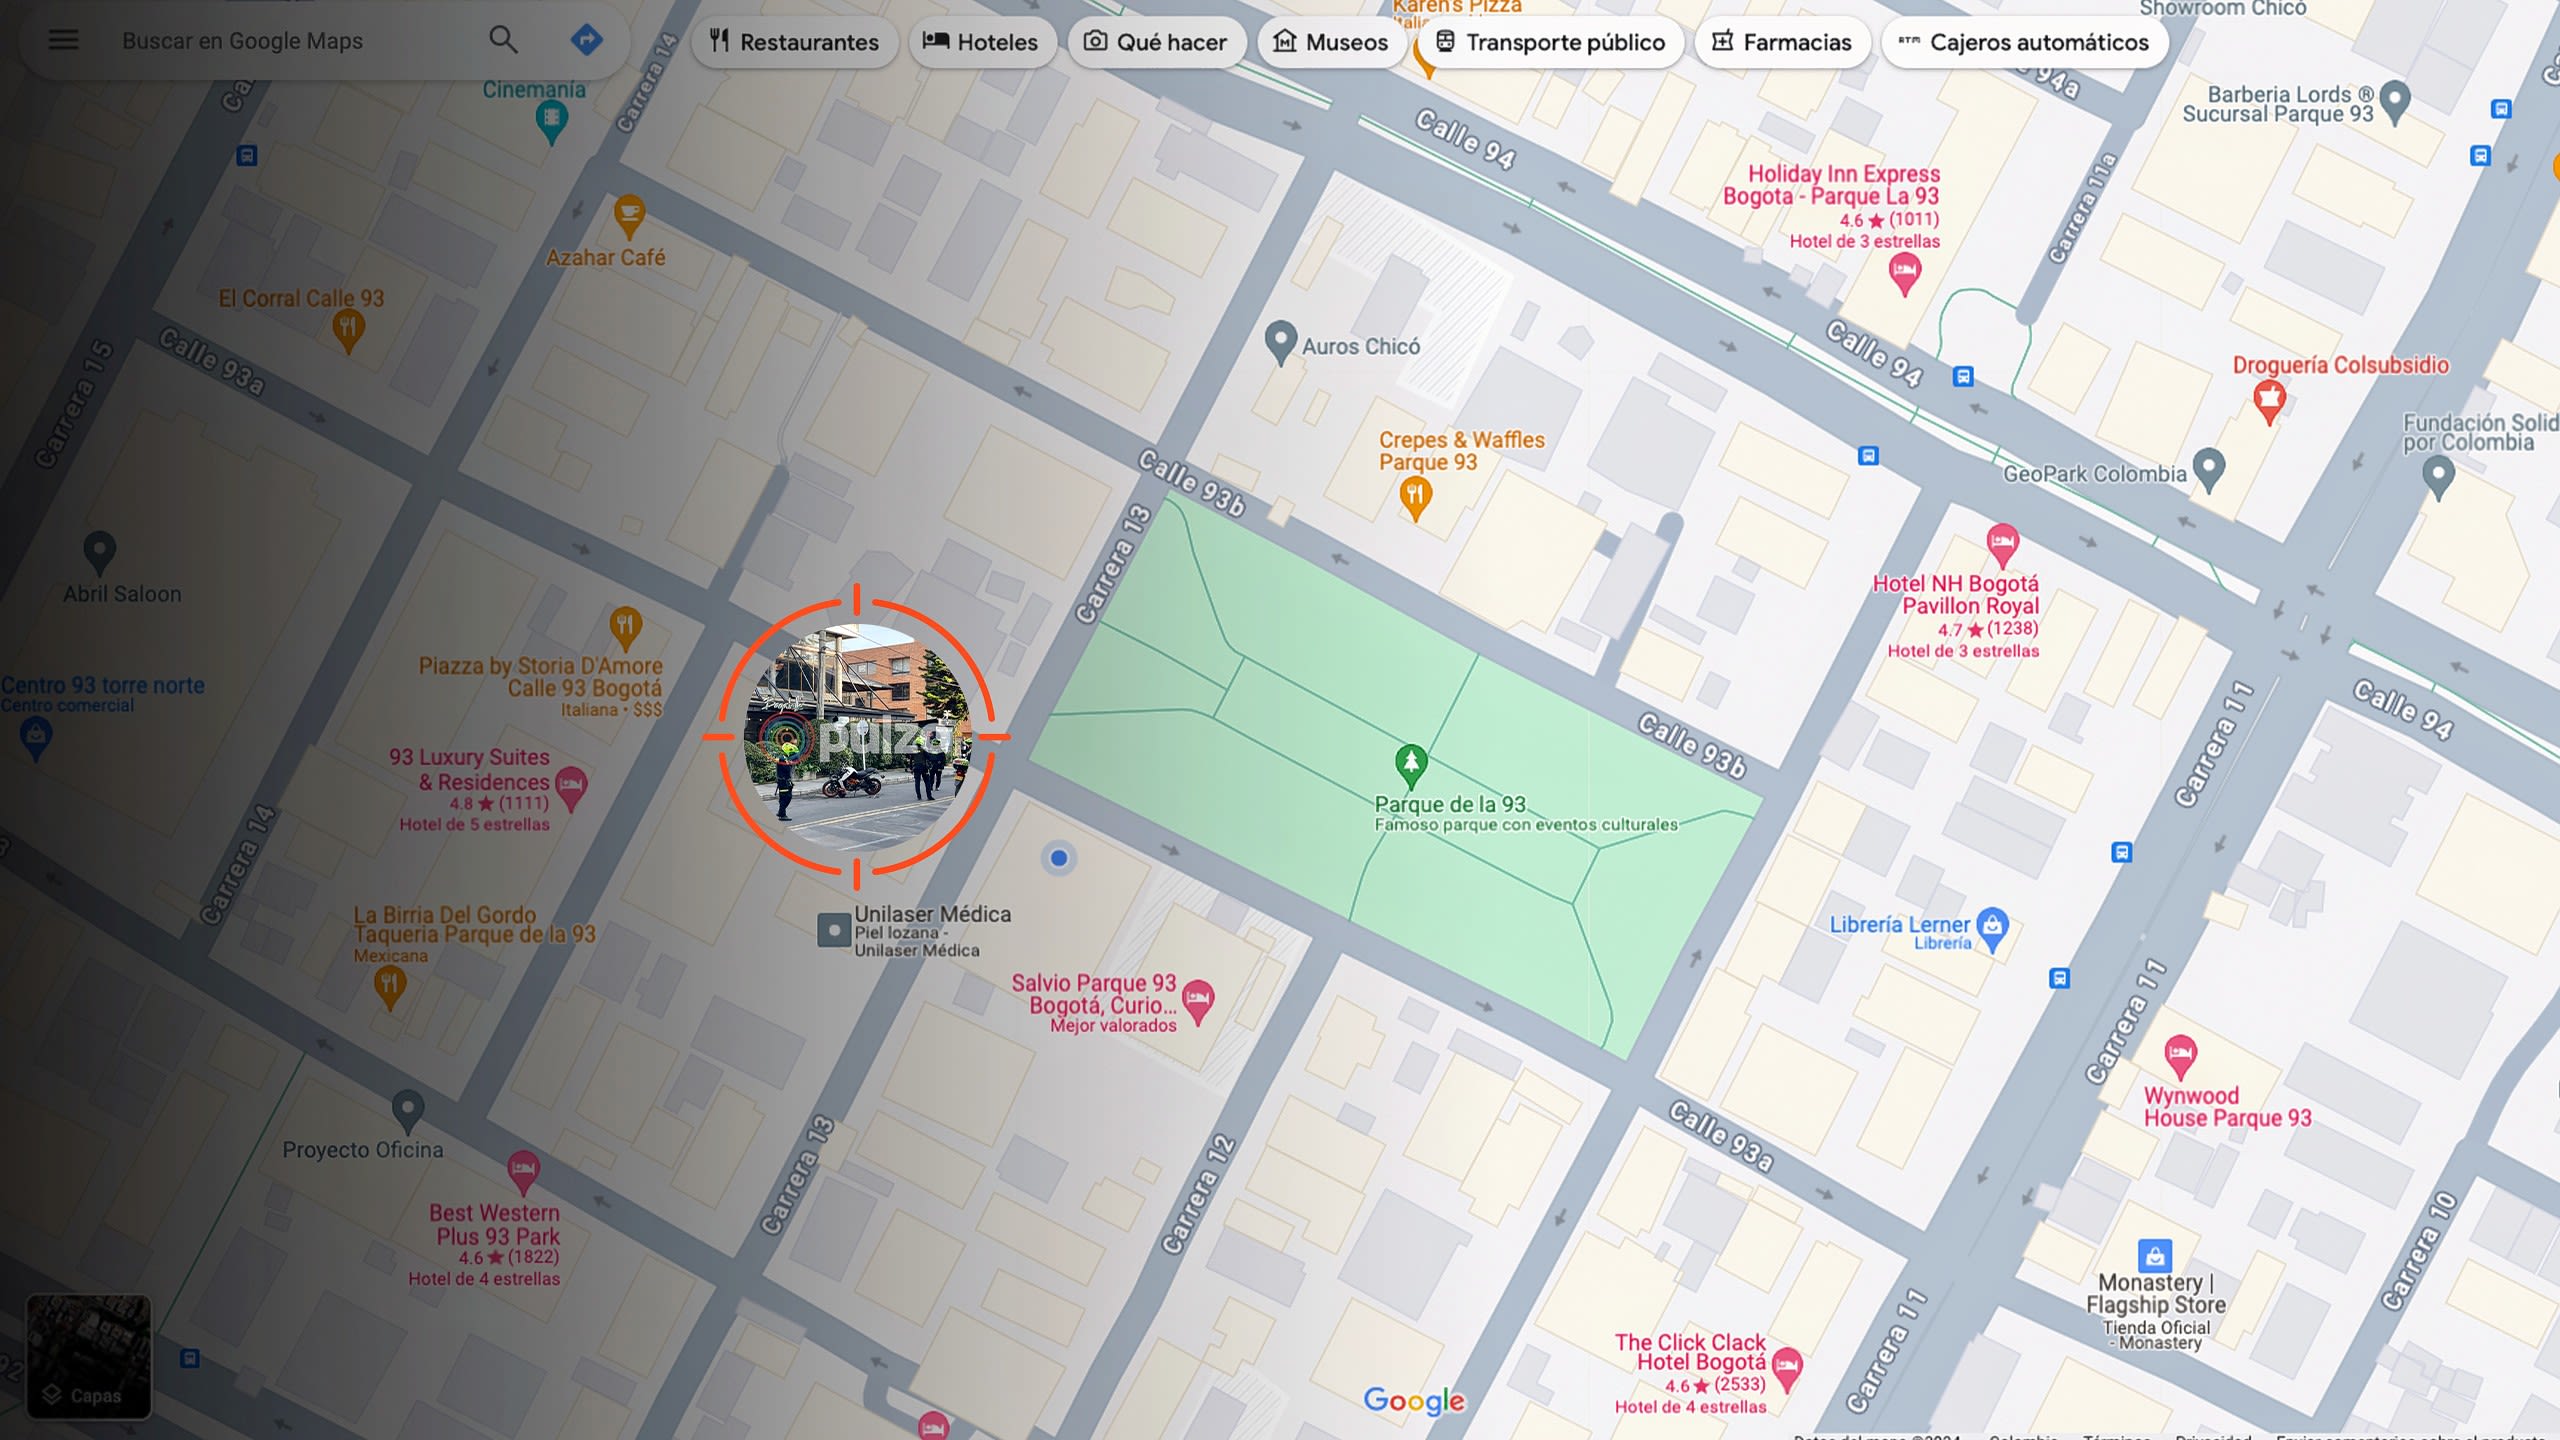Screen dimensions: 2560x1440
Task: Select the Transporte público category chip
Action: click(x=1551, y=42)
